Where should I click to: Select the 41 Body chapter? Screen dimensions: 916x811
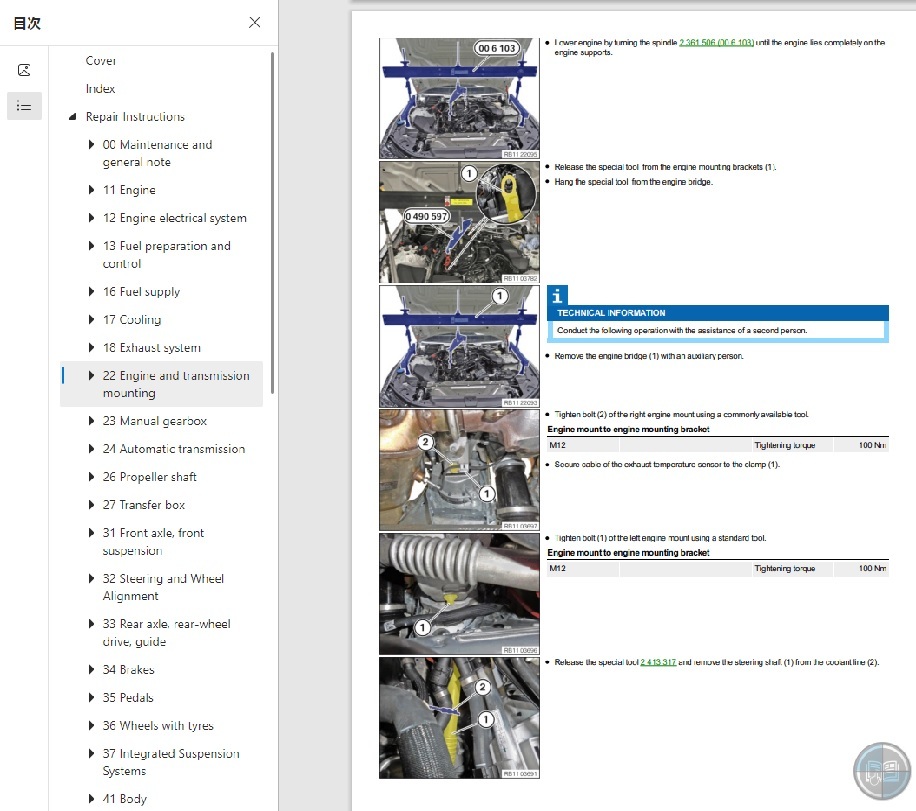(125, 799)
